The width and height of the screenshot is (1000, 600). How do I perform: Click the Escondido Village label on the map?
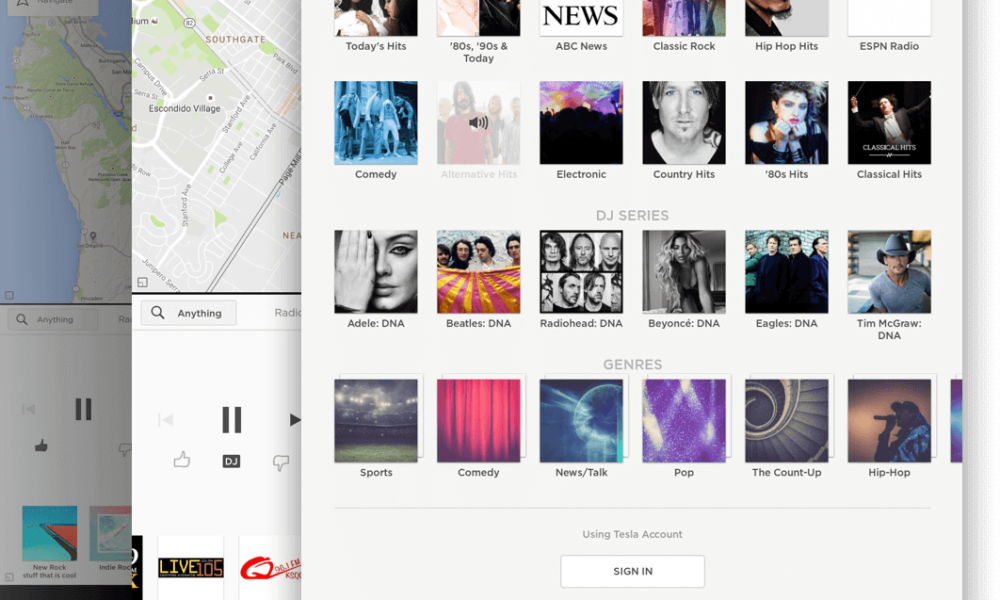pyautogui.click(x=184, y=108)
